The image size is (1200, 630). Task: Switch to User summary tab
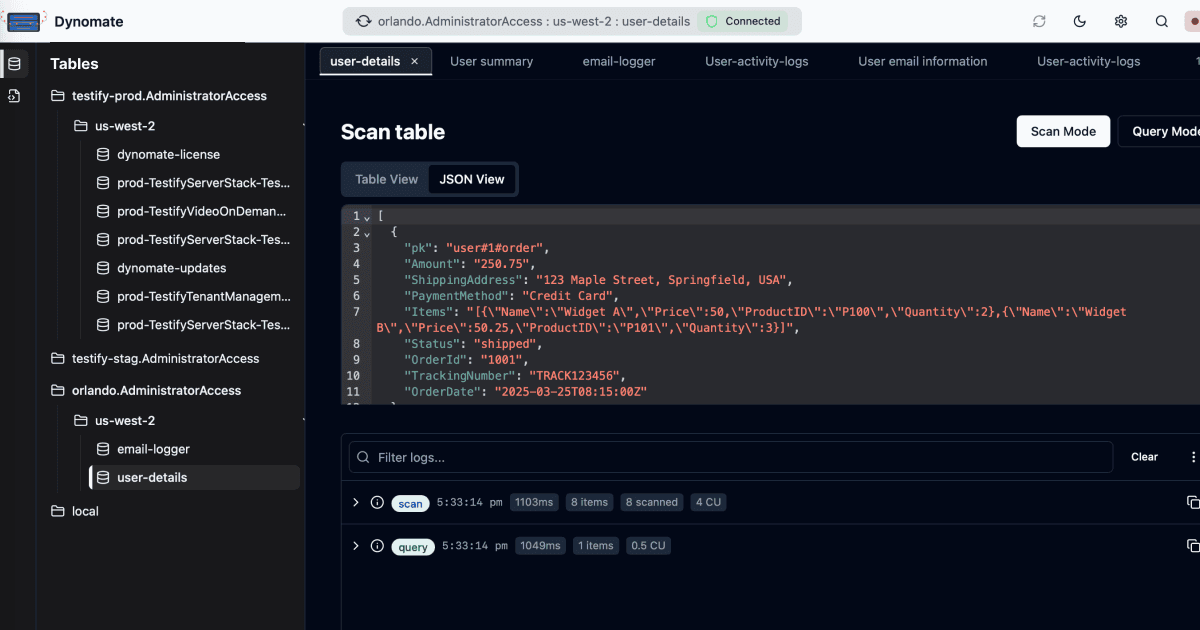[x=491, y=61]
